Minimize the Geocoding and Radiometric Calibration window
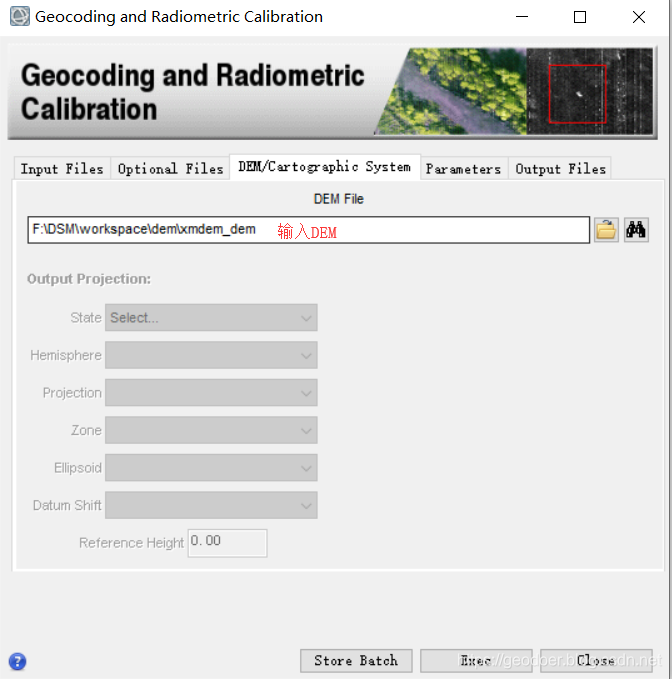This screenshot has height=679, width=672. coord(522,17)
